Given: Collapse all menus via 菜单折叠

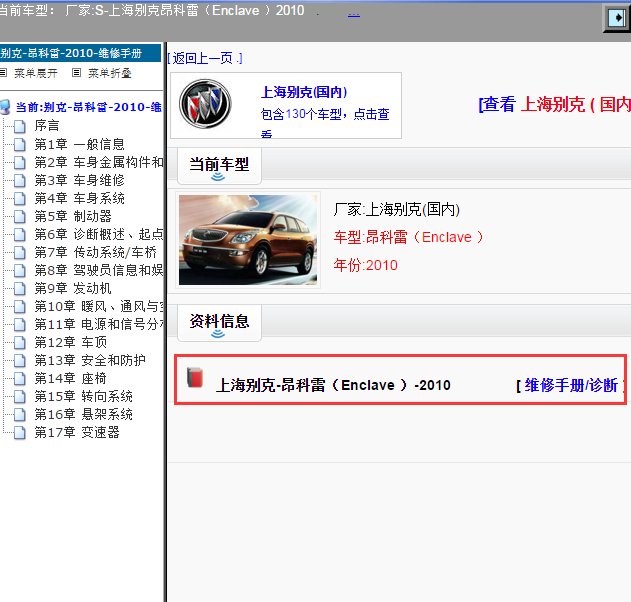Looking at the screenshot, I should coord(110,73).
